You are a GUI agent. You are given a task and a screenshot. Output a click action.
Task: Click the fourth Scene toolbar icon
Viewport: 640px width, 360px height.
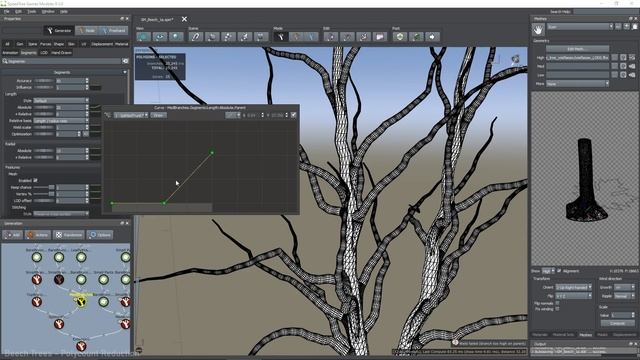coord(244,37)
